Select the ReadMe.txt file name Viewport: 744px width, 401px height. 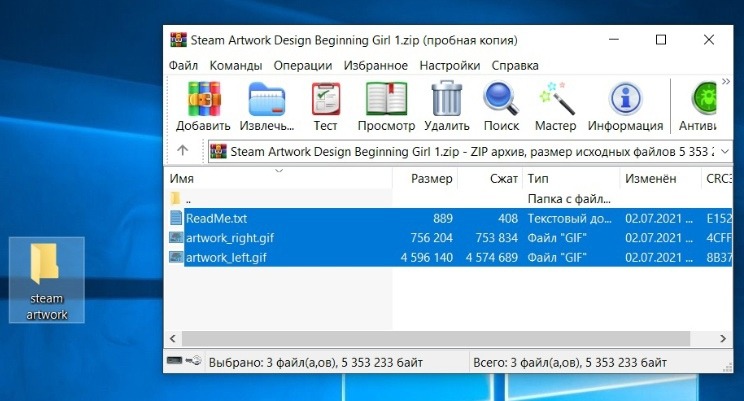(x=216, y=218)
